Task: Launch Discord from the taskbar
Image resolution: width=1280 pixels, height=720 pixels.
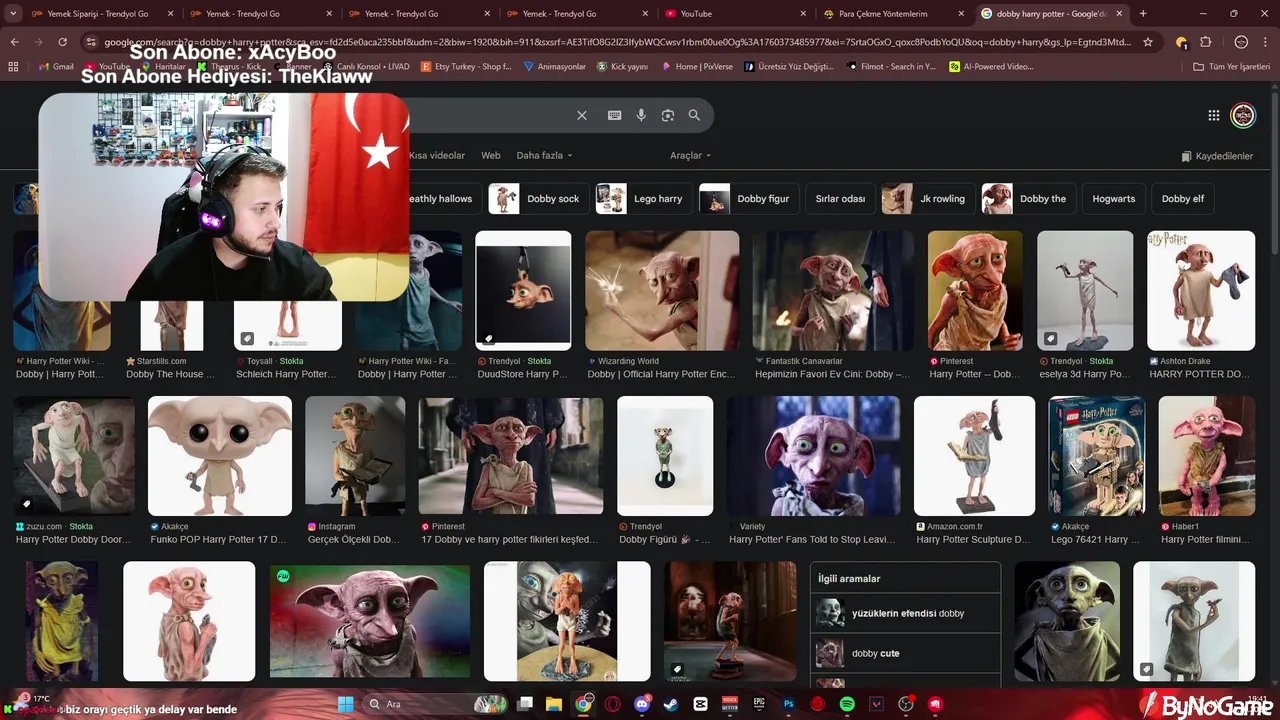Action: point(642,704)
